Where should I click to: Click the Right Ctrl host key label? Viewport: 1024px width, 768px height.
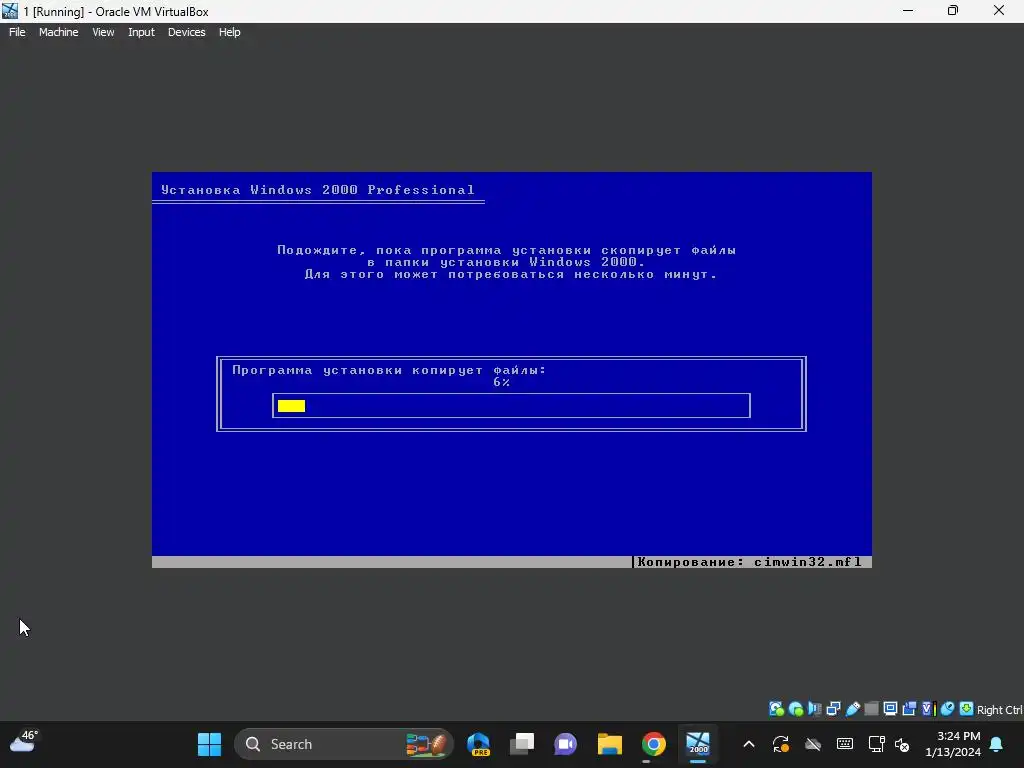point(1000,710)
